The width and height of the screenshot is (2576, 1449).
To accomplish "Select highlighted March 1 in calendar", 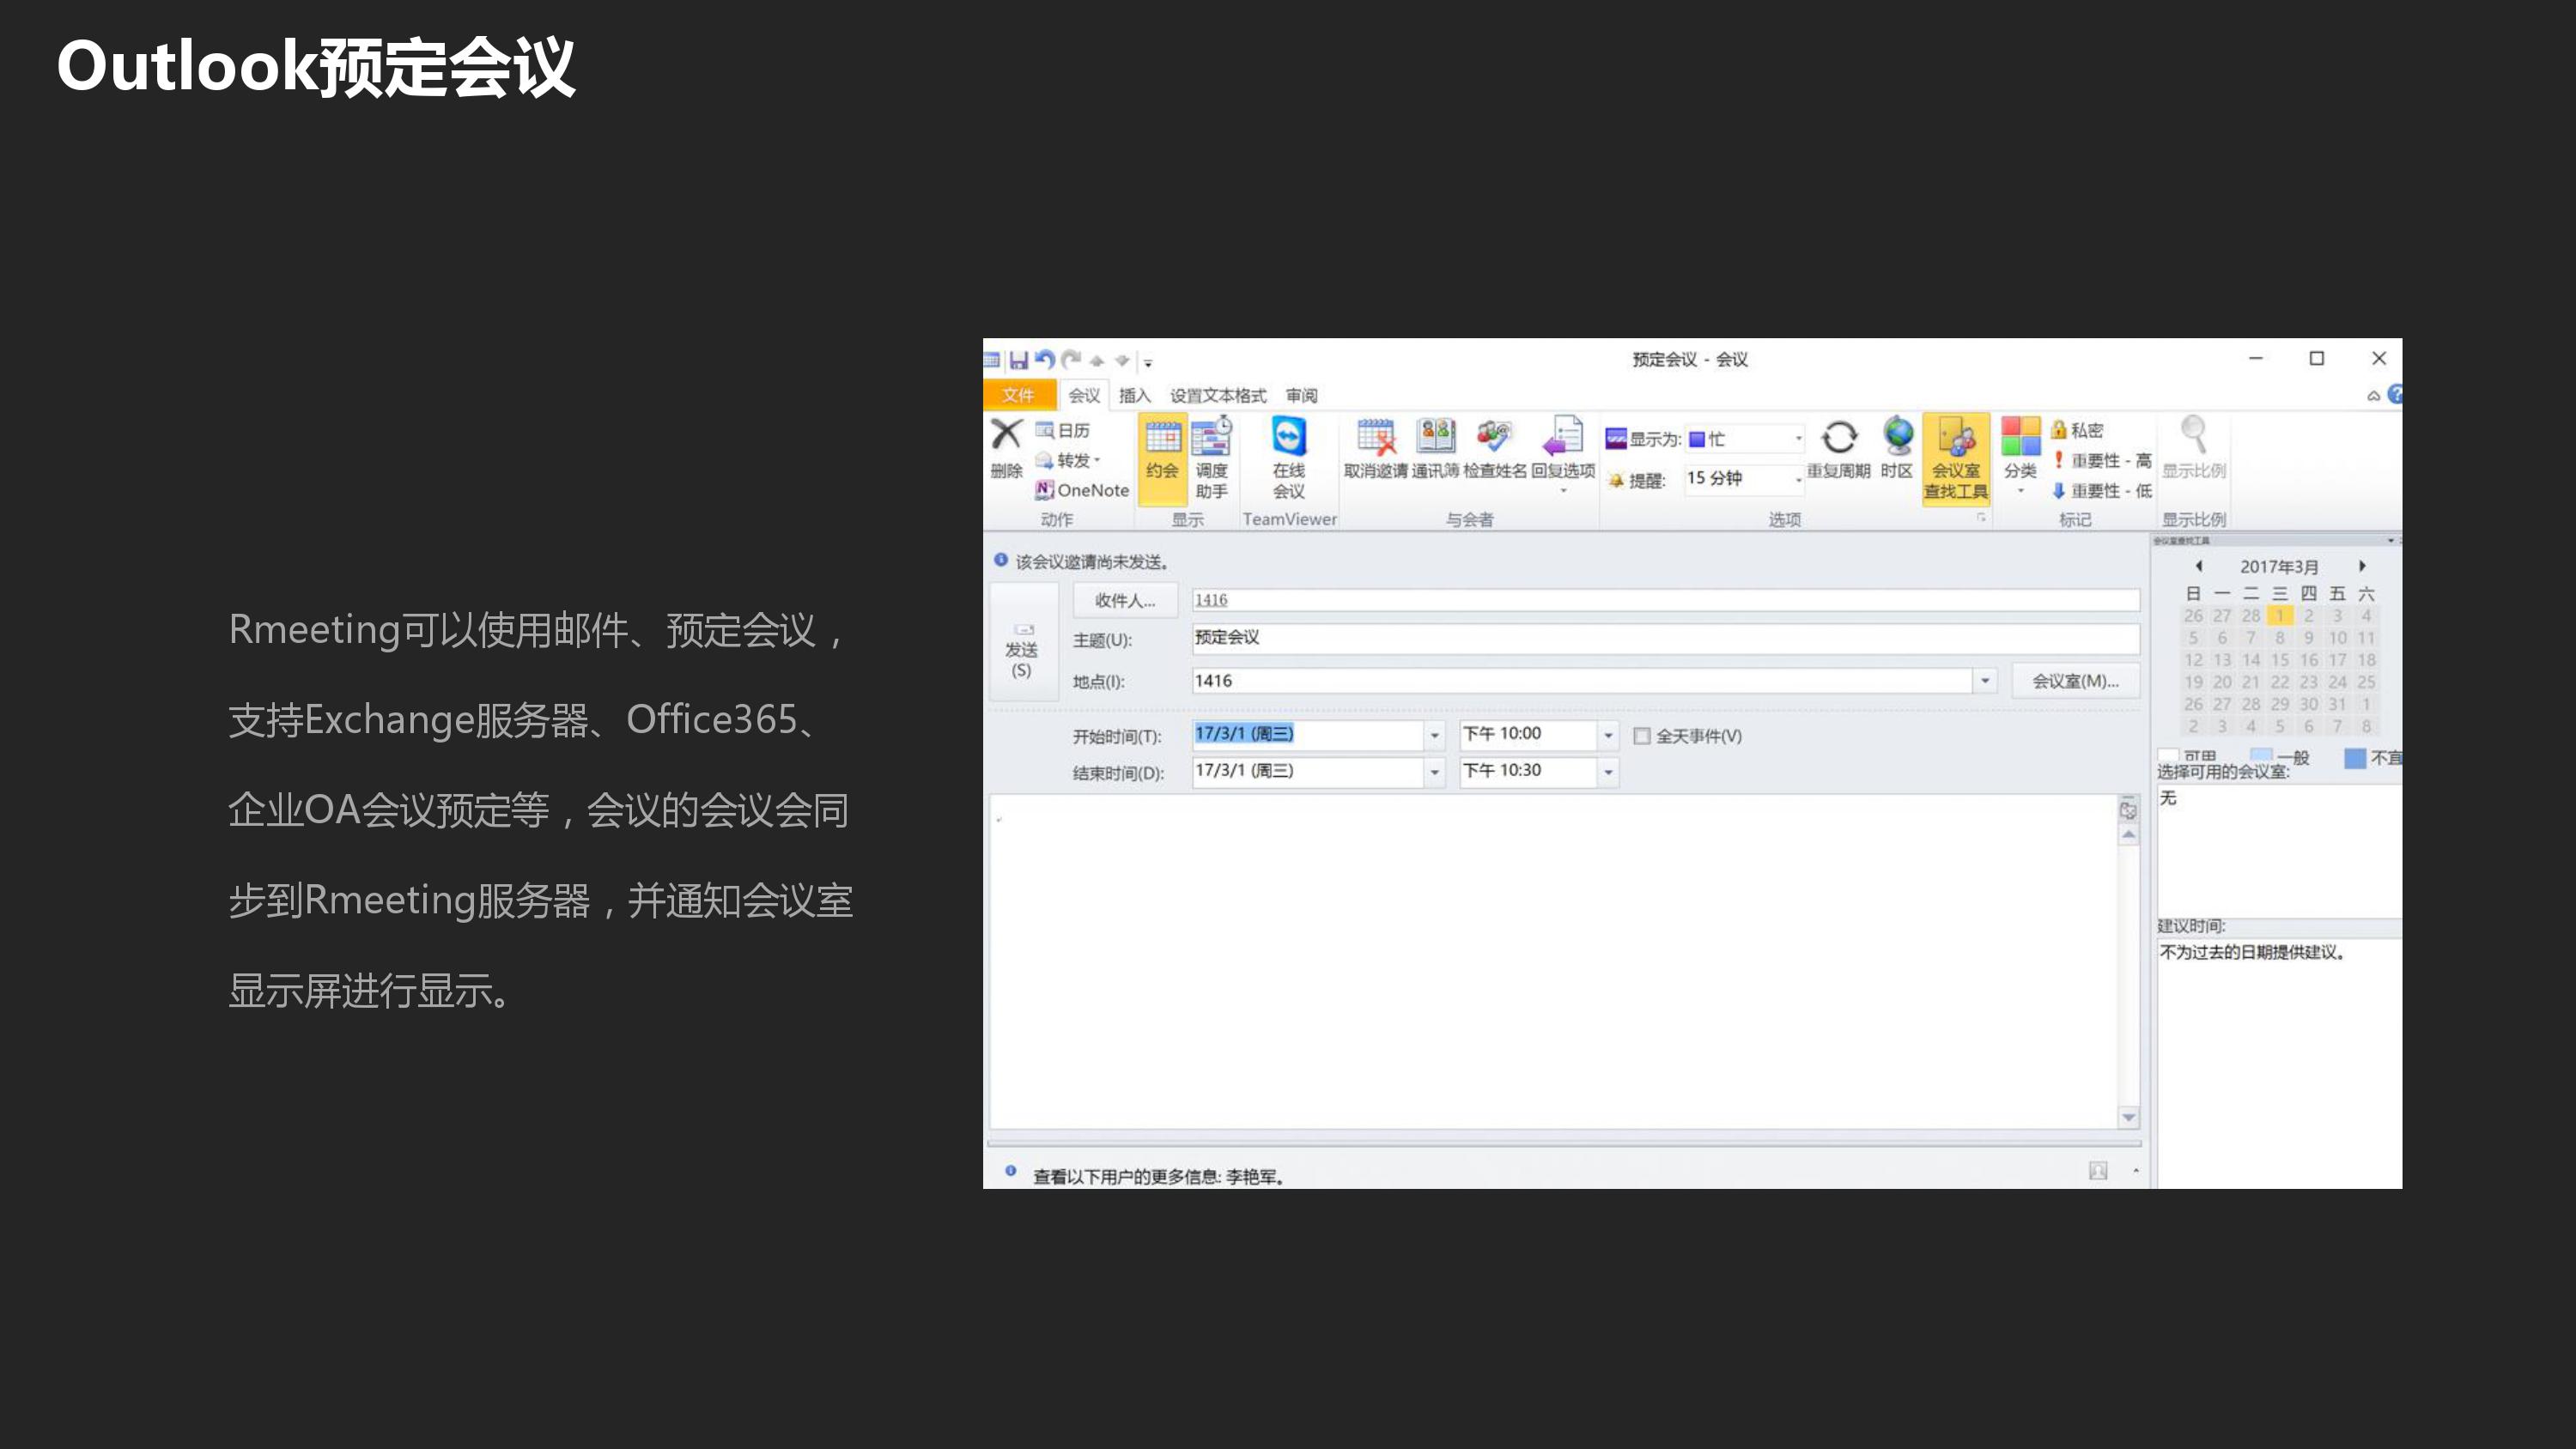I will [2279, 616].
